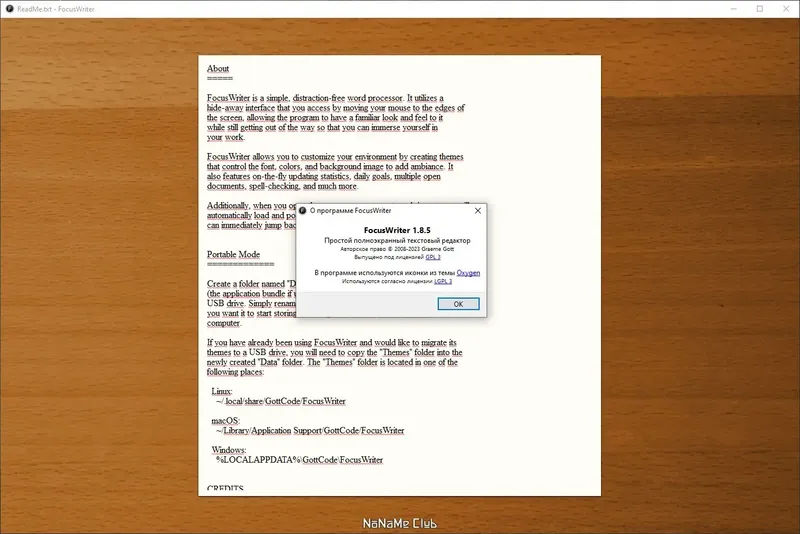Click the "~/Library/Application Support/GottCode/FocusWriter" path text
Viewport: 800px width, 534px height.
pyautogui.click(x=310, y=430)
